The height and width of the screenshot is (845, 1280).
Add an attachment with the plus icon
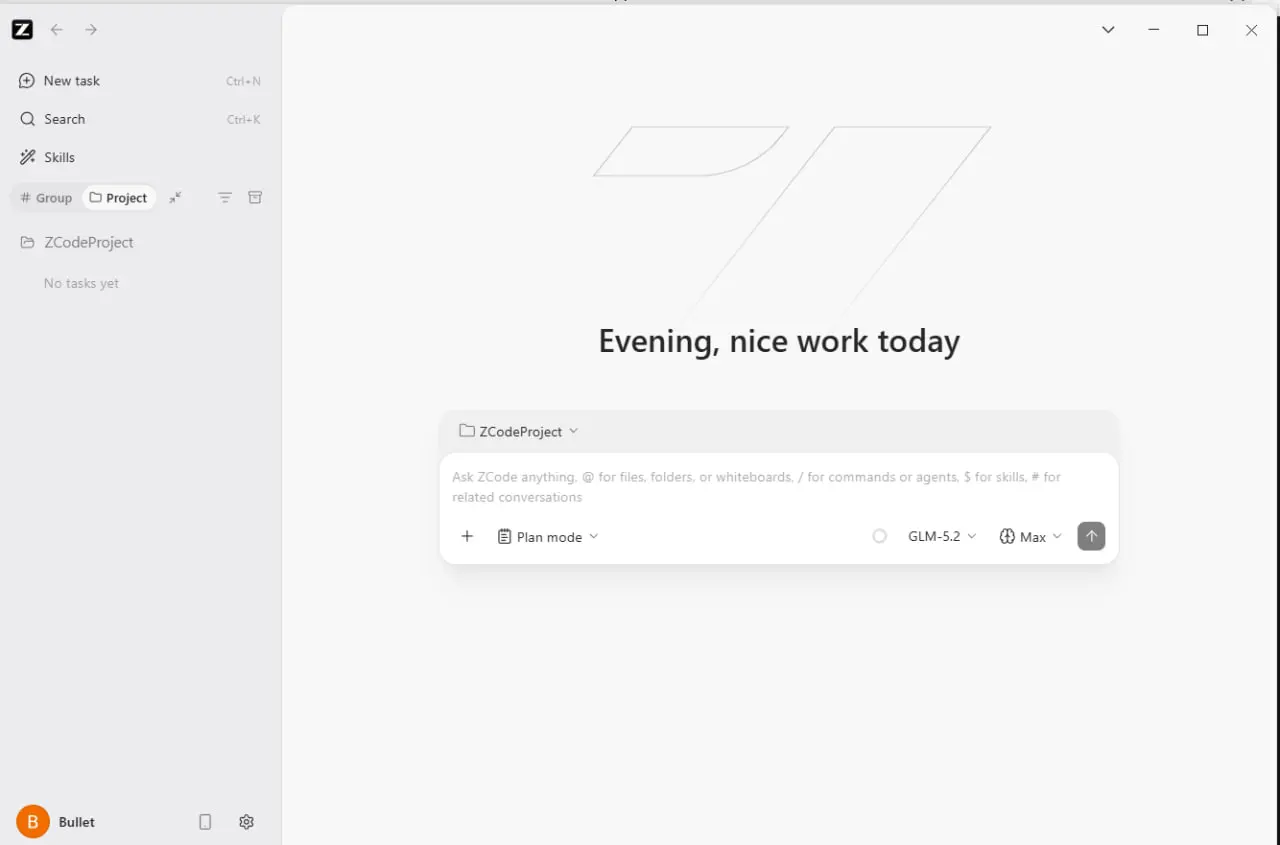pos(467,537)
